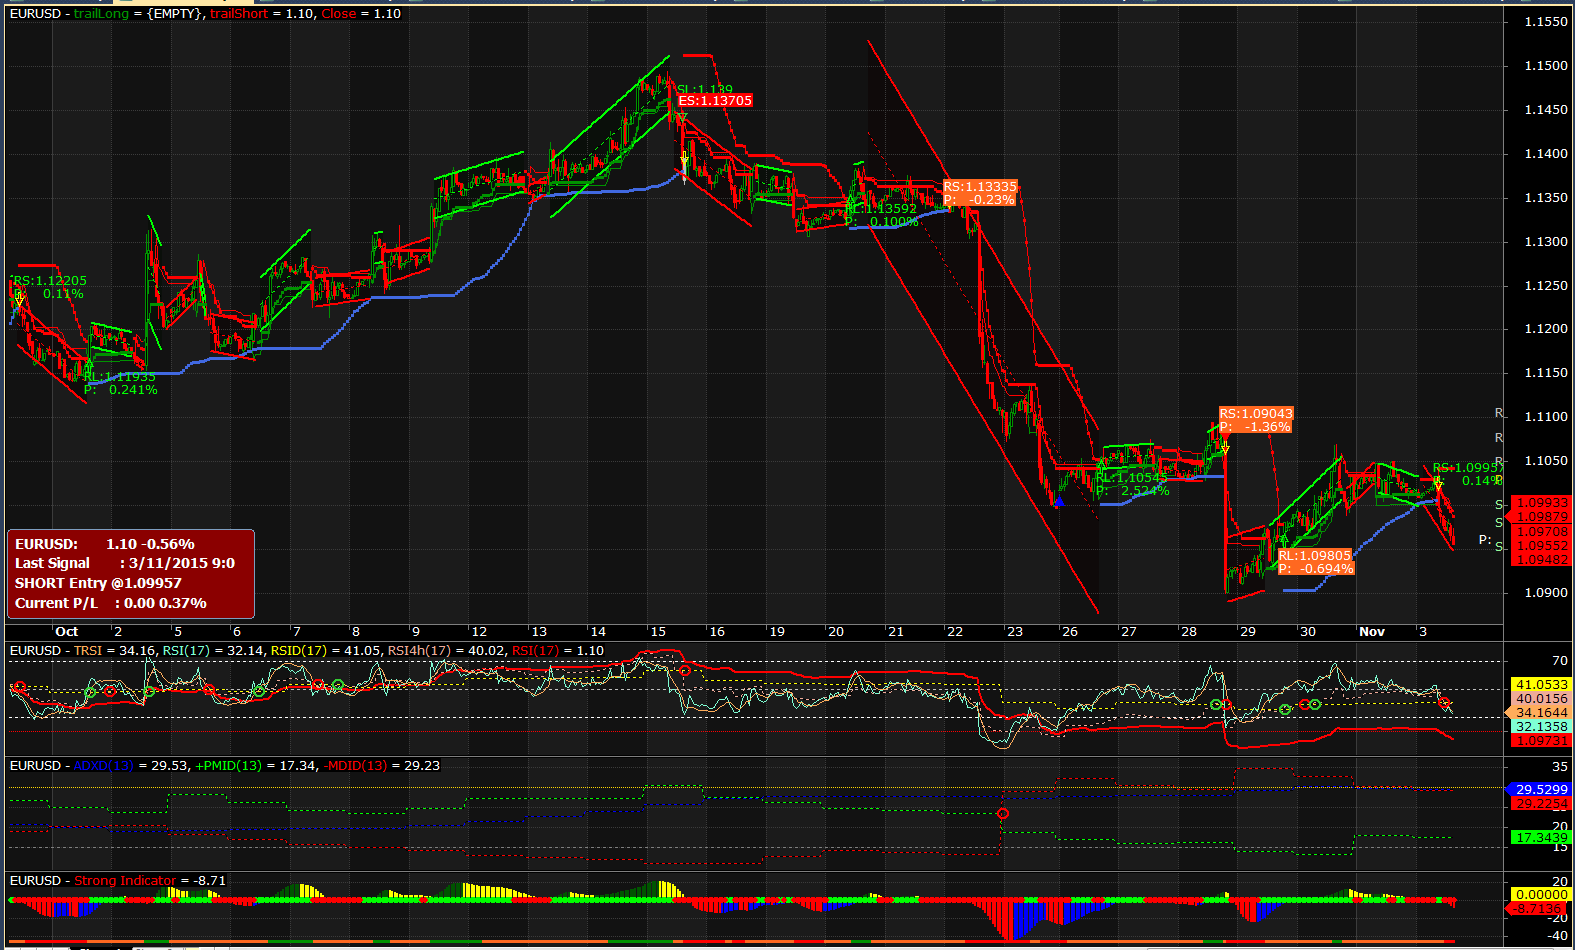Click the yellow 0.00000 indicator value tag

pyautogui.click(x=1539, y=894)
